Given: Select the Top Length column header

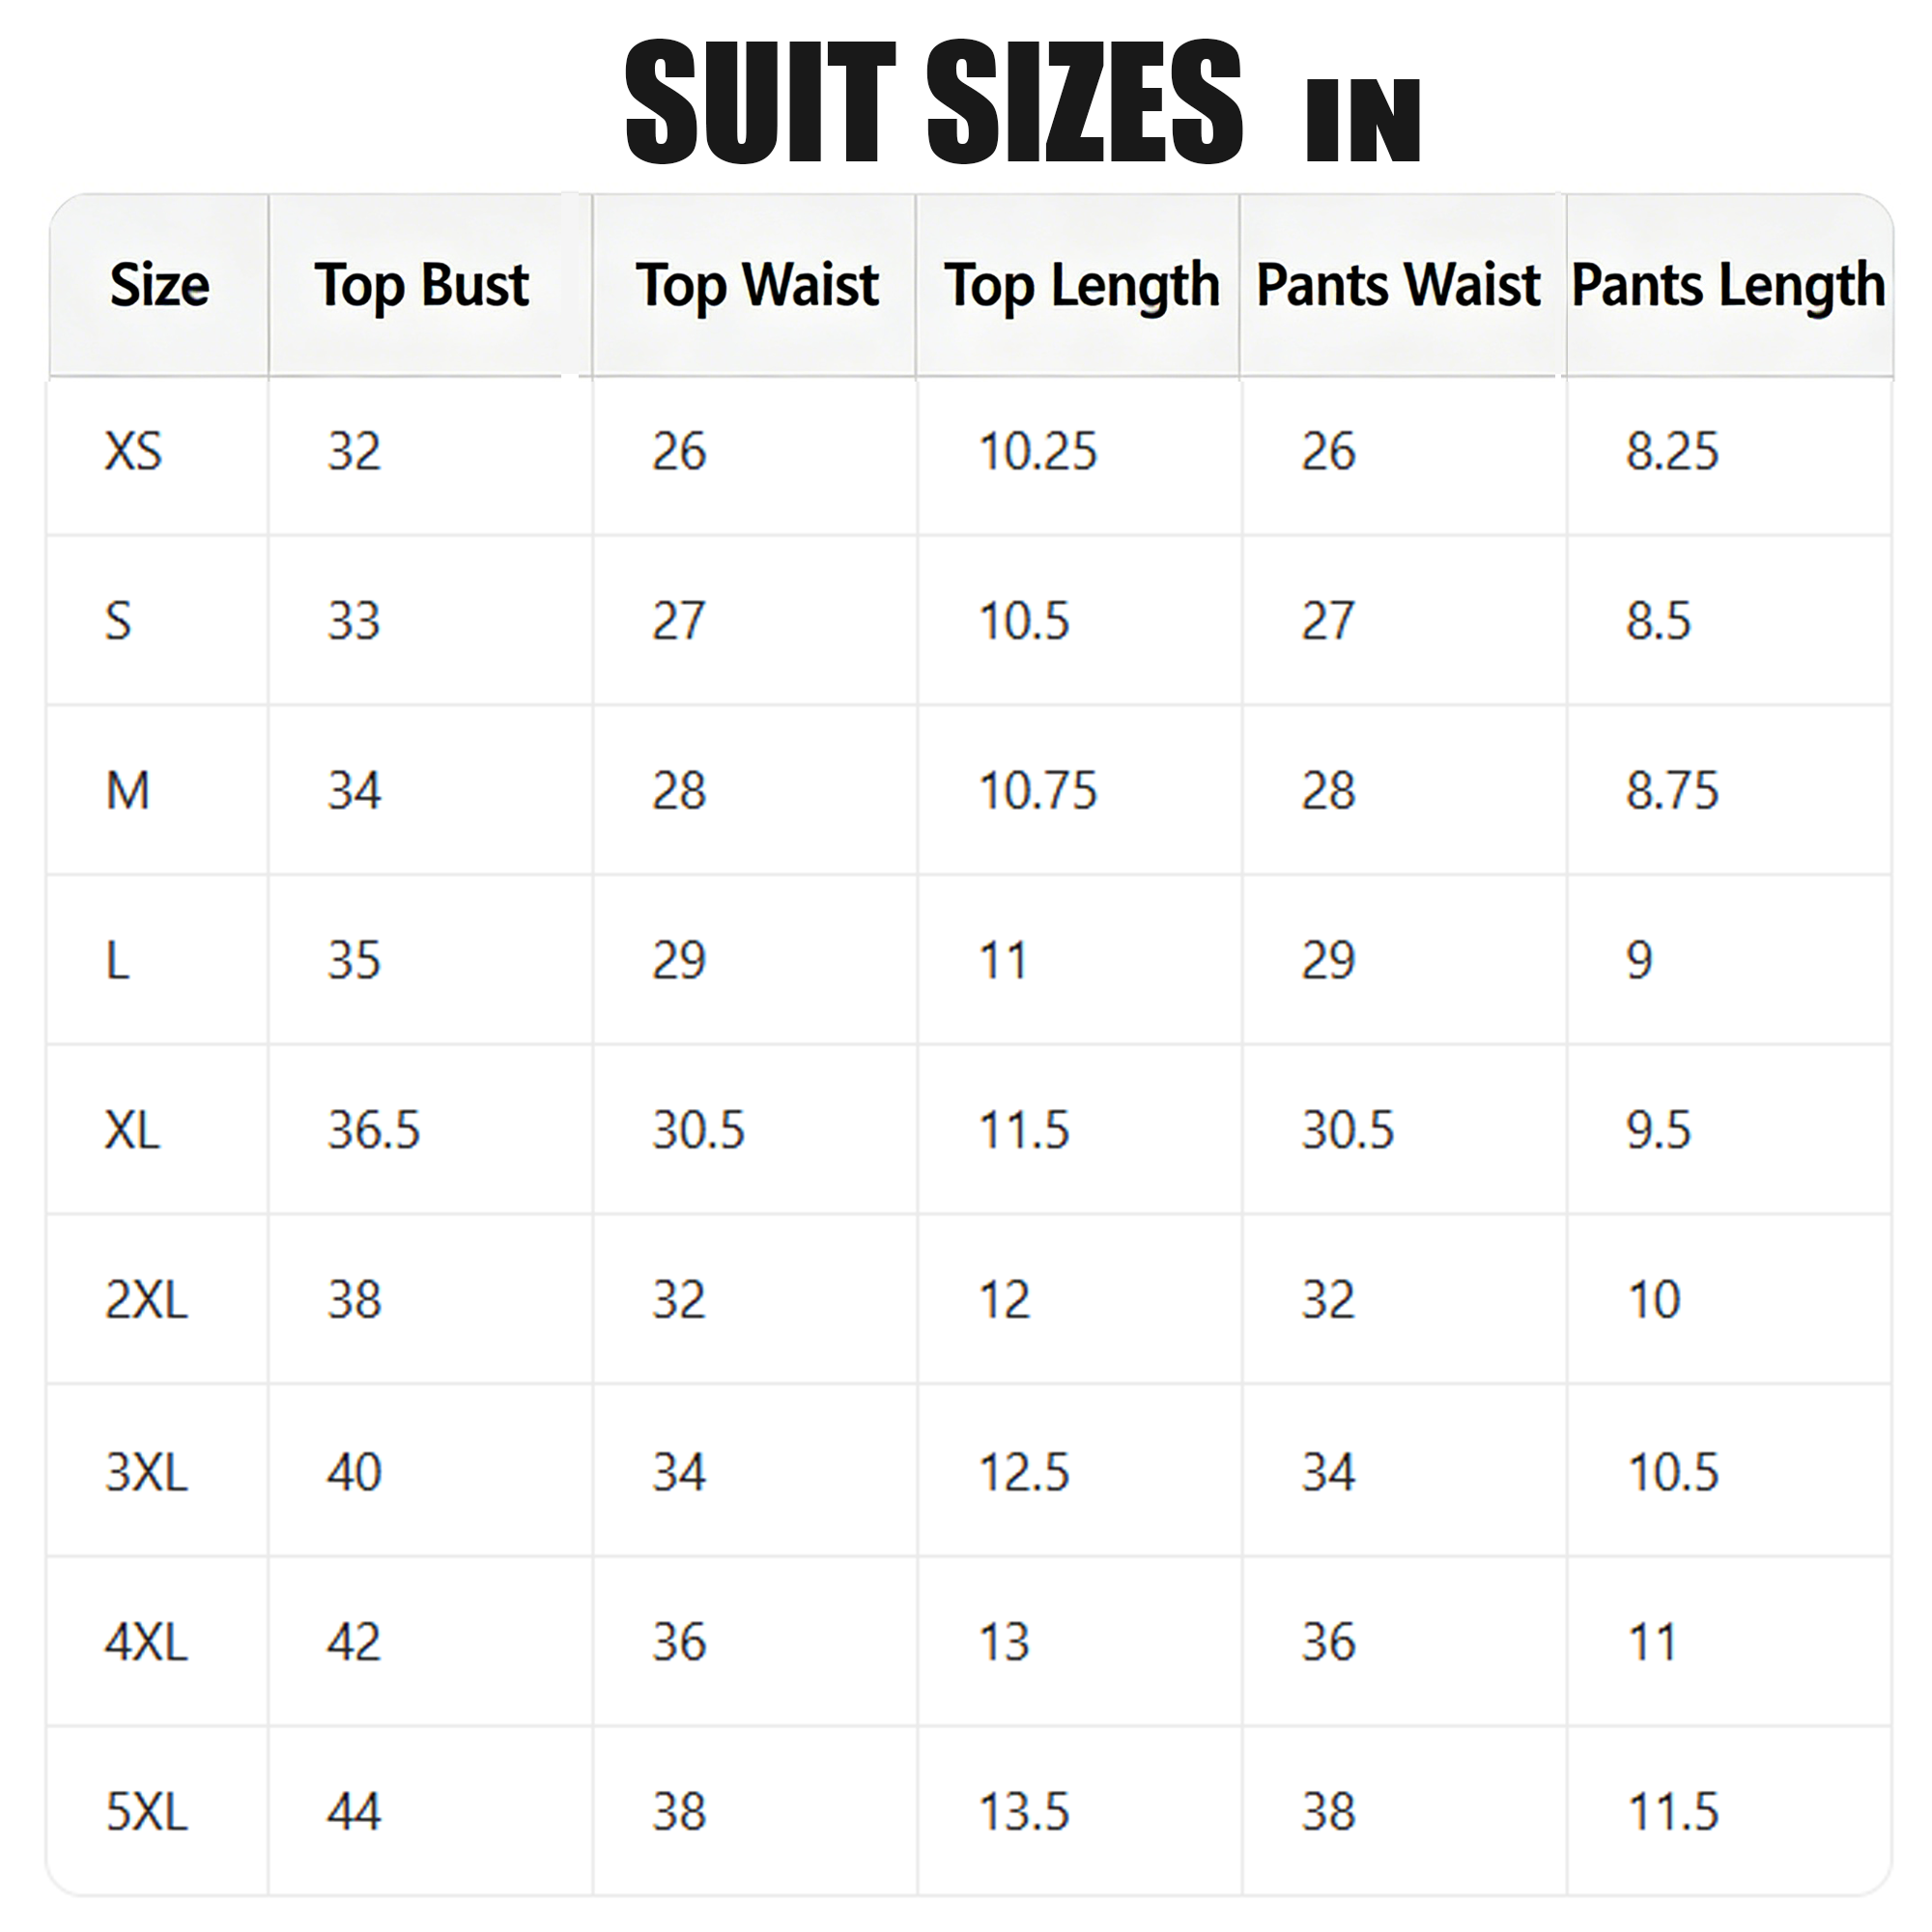Looking at the screenshot, I should pos(1082,286).
